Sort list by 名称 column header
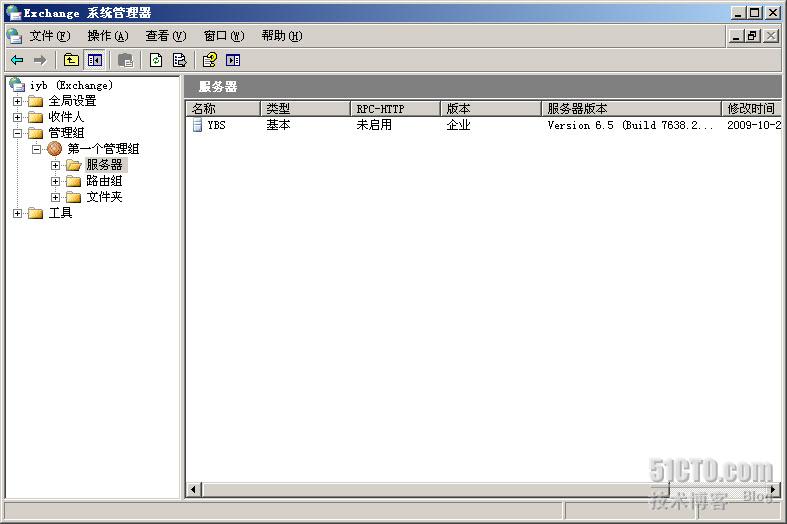The height and width of the screenshot is (524, 787). [223, 108]
